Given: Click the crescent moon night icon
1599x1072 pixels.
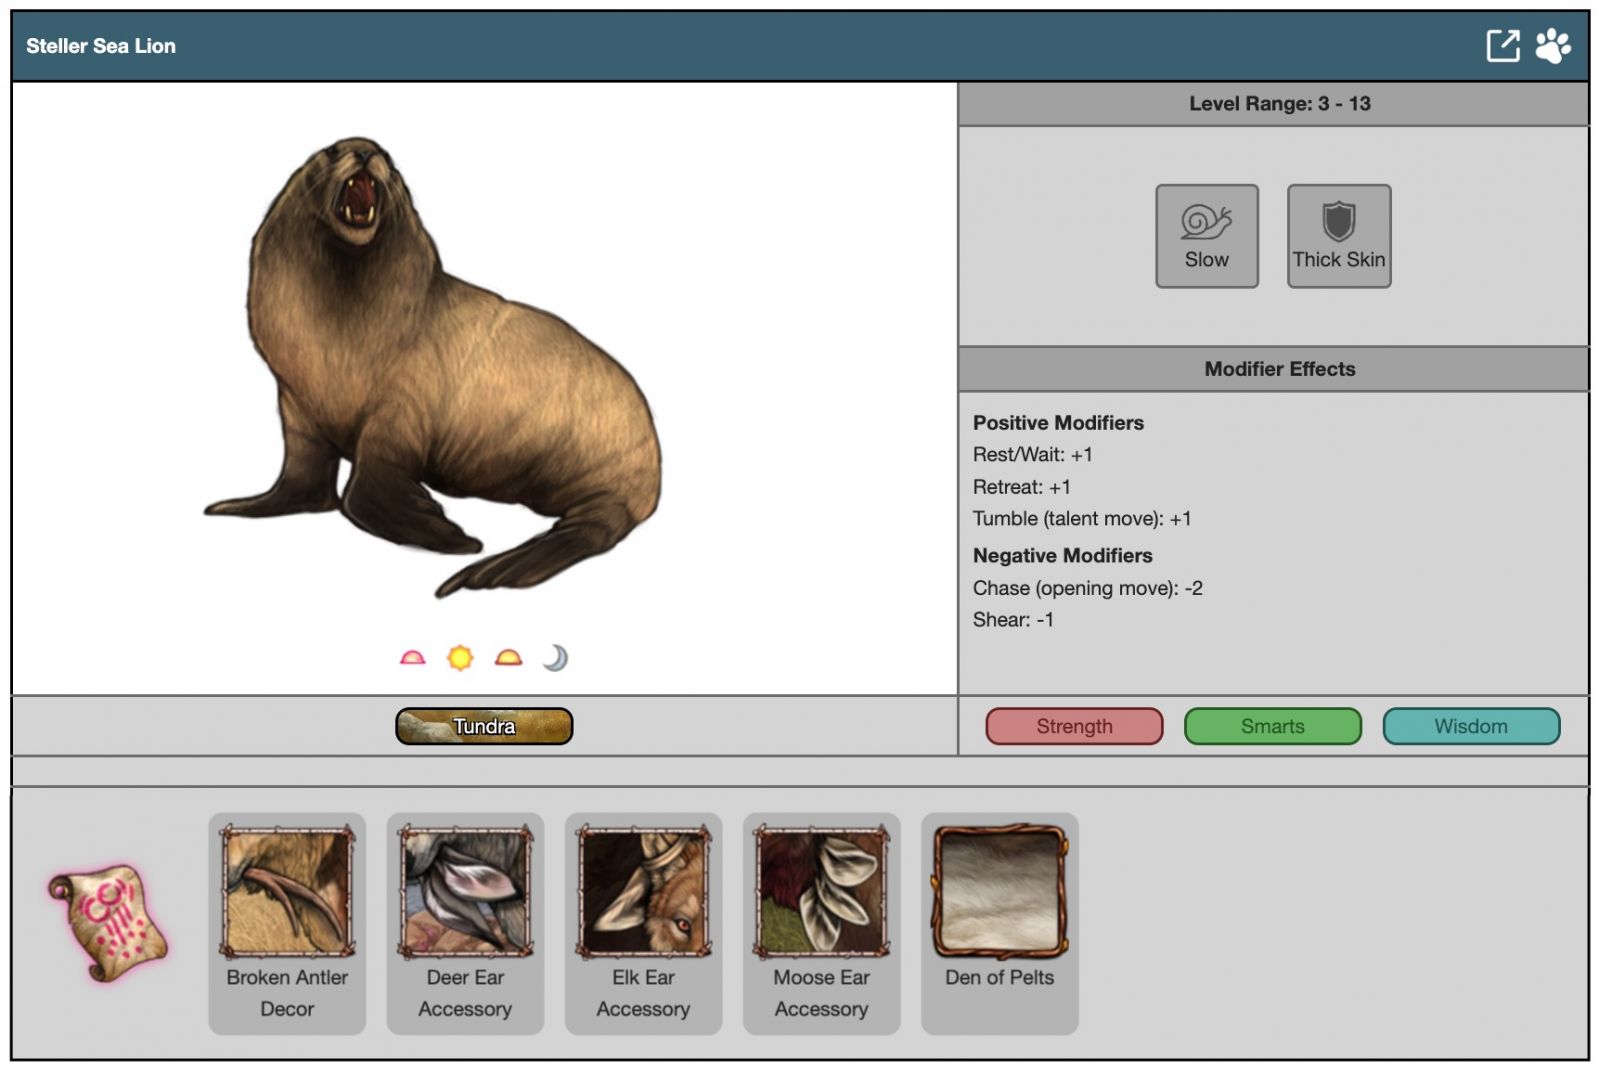Looking at the screenshot, I should click(x=555, y=658).
